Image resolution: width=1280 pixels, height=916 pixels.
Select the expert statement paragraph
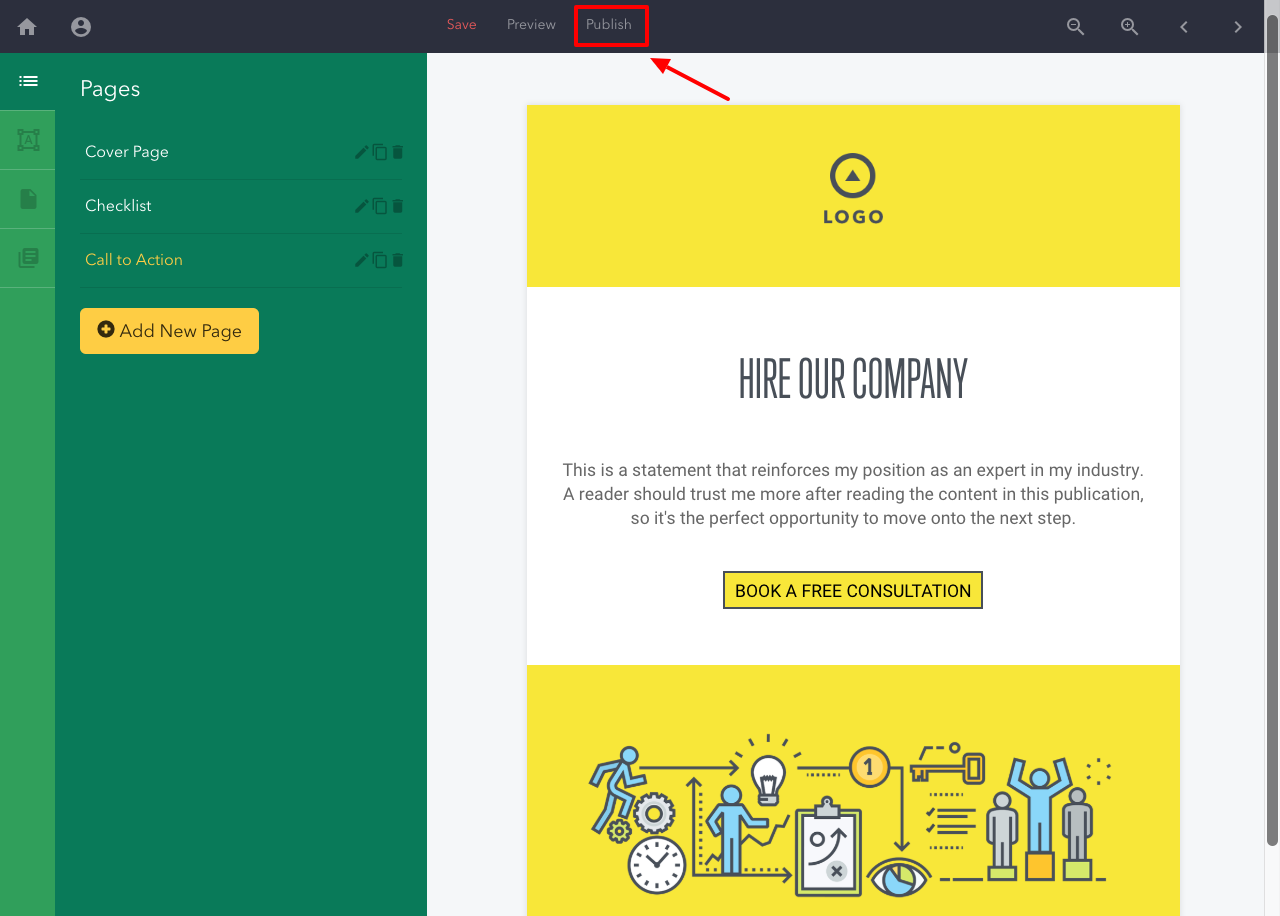point(853,494)
